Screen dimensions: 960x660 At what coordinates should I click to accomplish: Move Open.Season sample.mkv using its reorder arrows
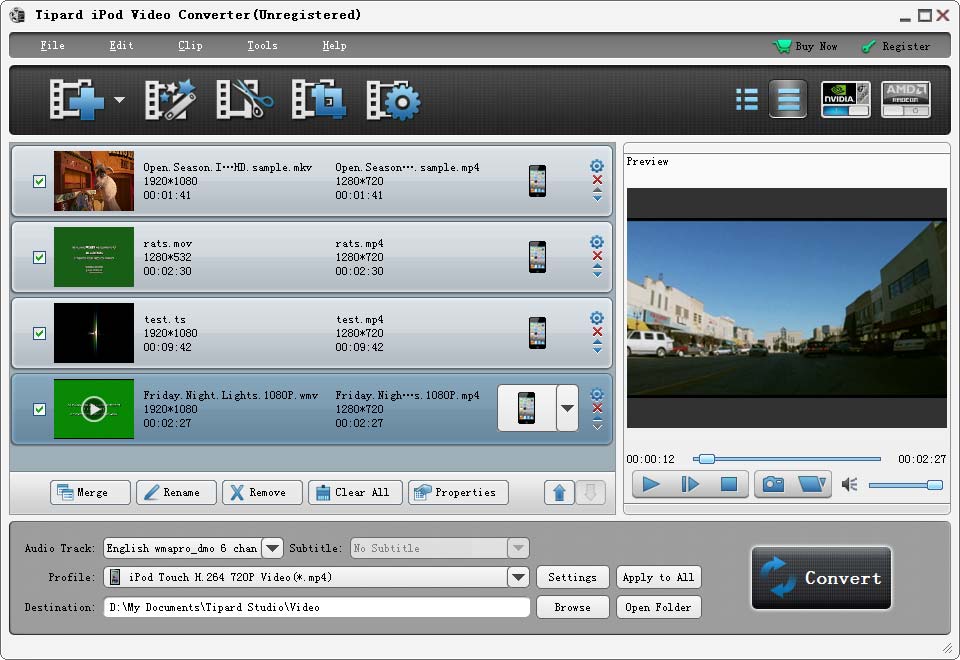pyautogui.click(x=597, y=195)
